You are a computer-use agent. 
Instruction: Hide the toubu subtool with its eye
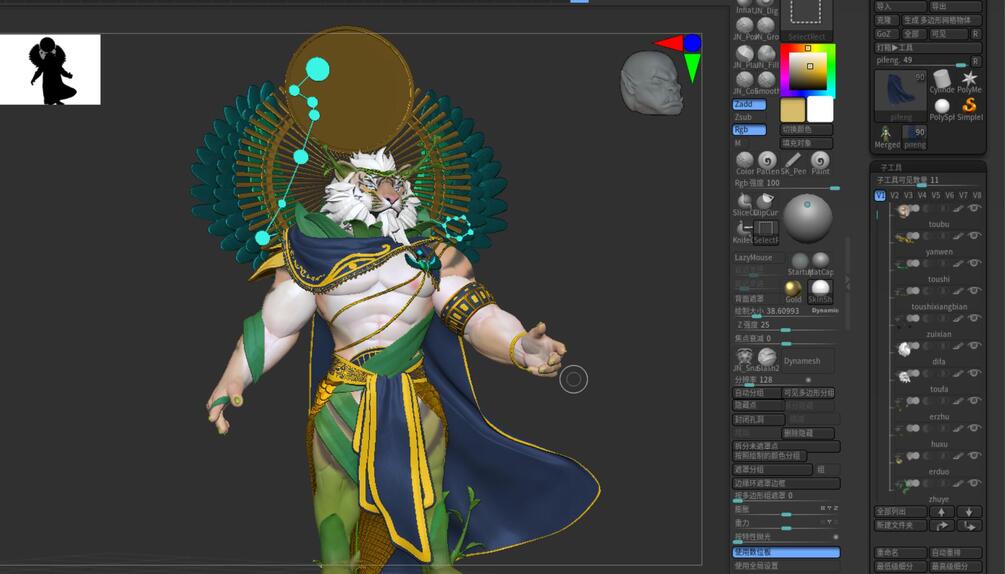click(x=975, y=208)
